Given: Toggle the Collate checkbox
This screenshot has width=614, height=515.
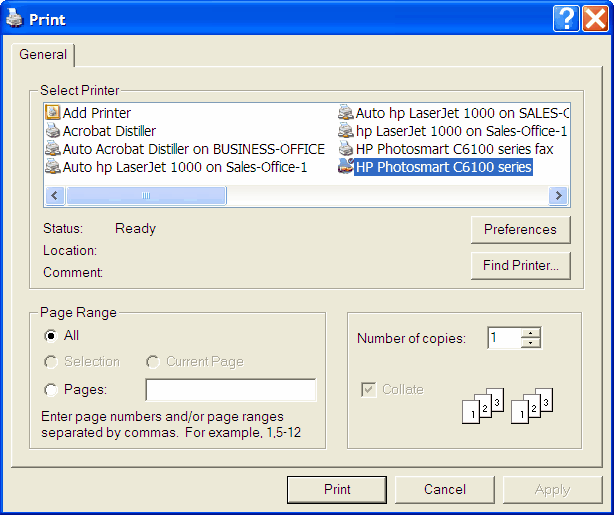Looking at the screenshot, I should (x=368, y=390).
